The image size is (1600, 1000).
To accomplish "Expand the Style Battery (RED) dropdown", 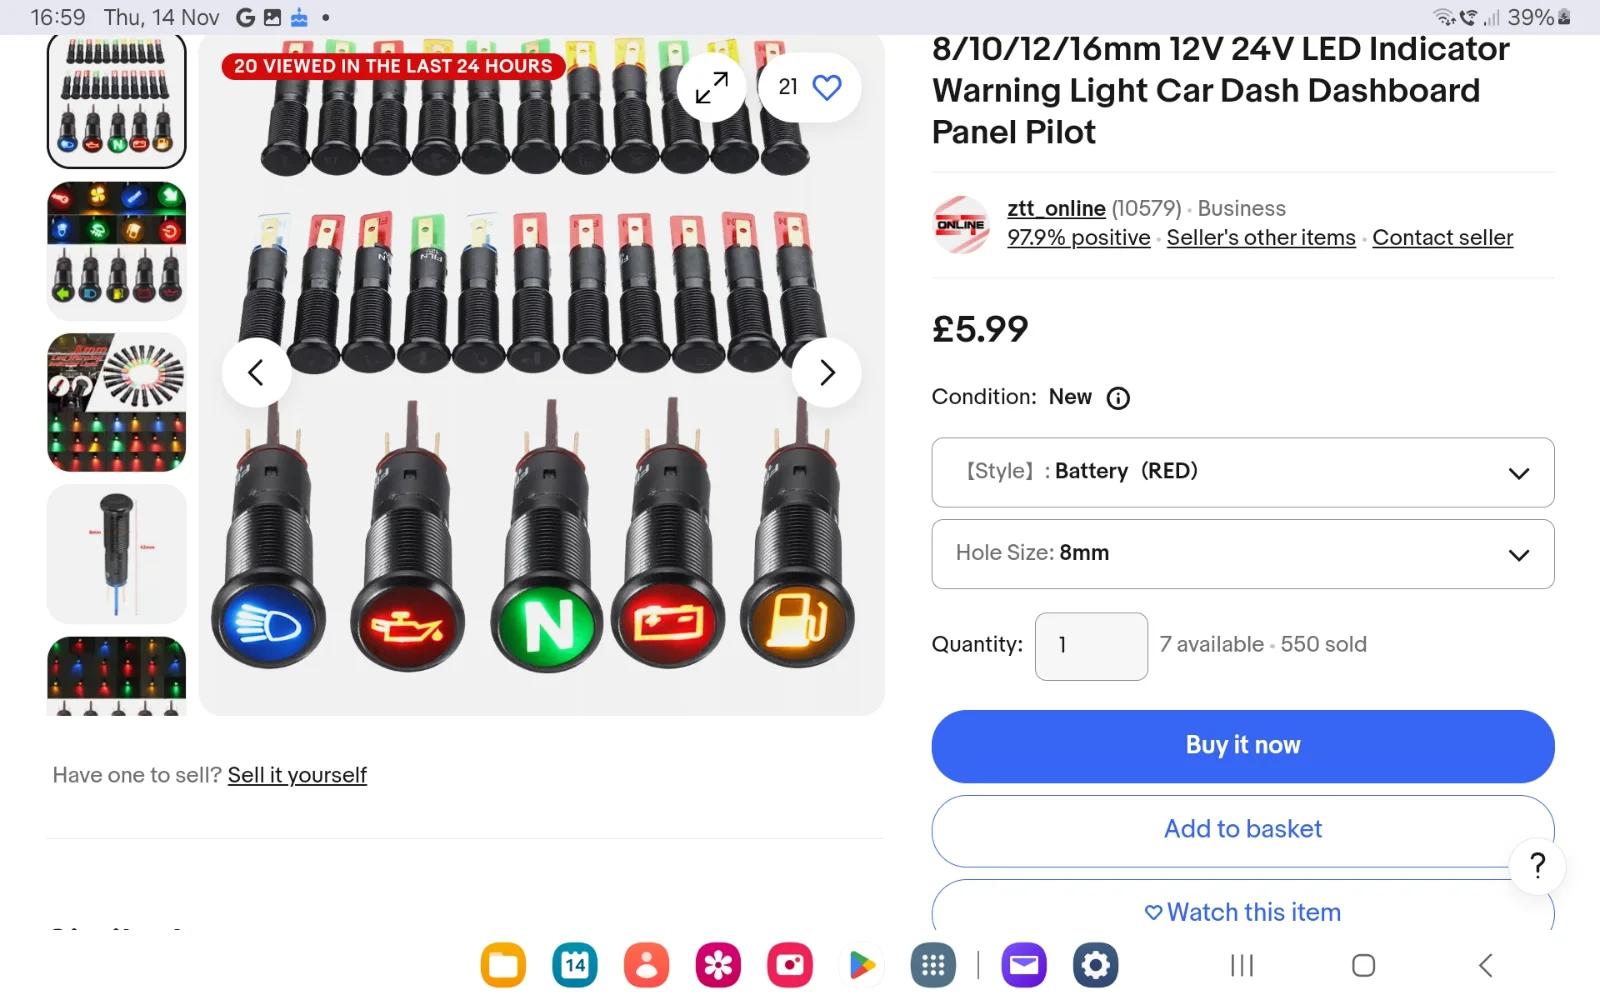I will coord(1242,472).
